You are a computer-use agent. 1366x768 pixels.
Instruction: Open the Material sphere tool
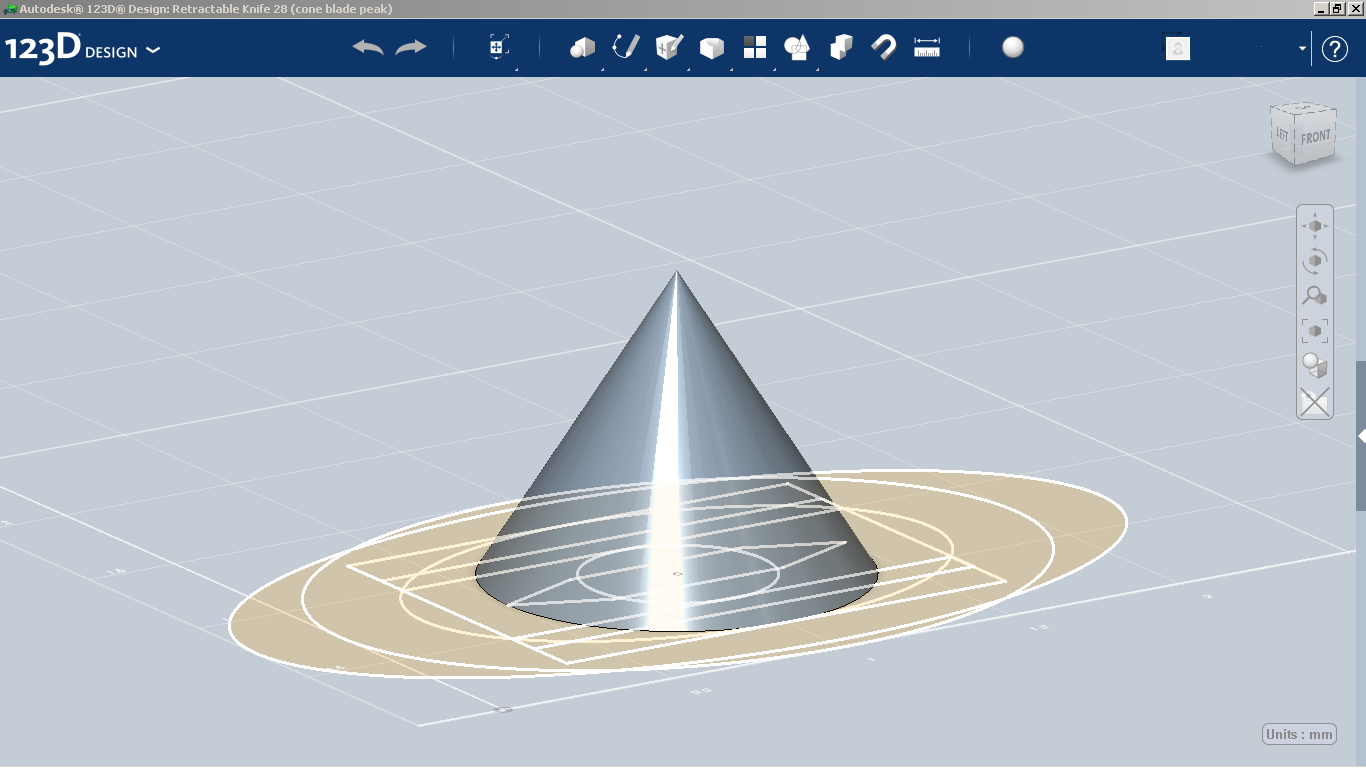[1013, 47]
